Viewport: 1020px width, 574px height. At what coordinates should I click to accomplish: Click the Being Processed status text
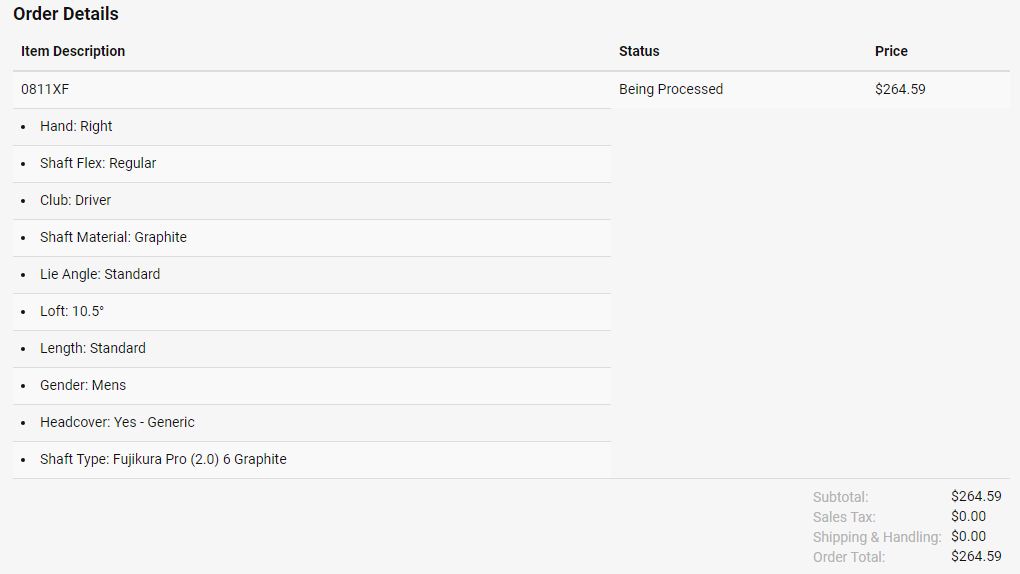(x=670, y=89)
